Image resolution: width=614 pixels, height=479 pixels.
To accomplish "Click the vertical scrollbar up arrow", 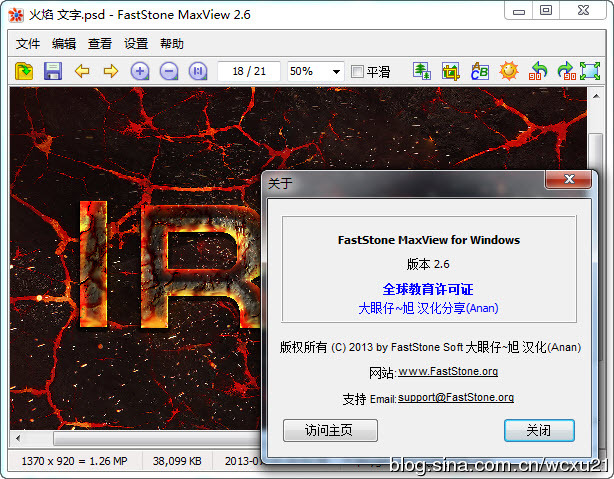I will pyautogui.click(x=596, y=96).
